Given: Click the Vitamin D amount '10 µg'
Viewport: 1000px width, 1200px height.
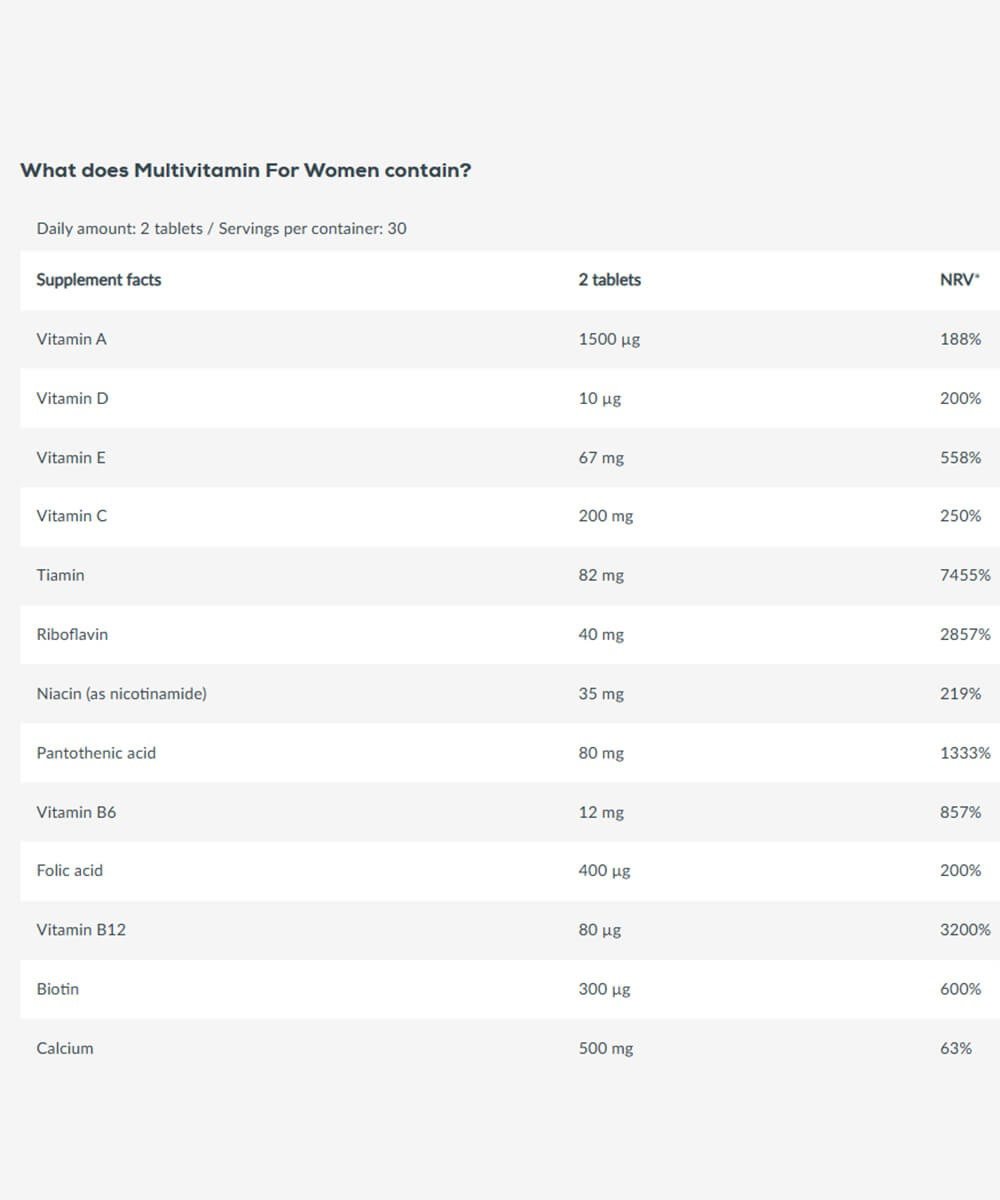Looking at the screenshot, I should click(x=599, y=398).
